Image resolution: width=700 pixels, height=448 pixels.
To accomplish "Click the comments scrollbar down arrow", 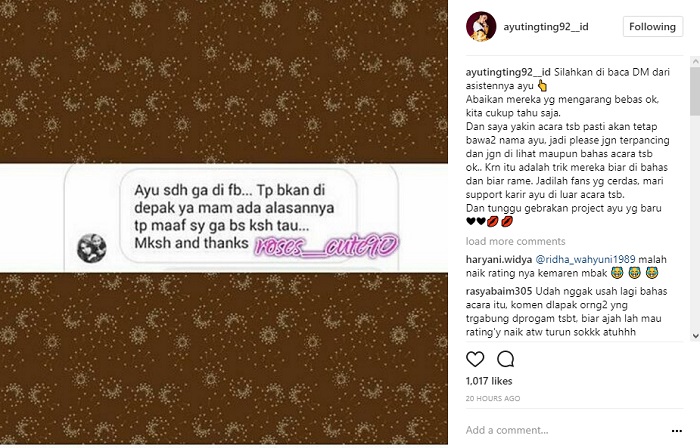I will 695,336.
